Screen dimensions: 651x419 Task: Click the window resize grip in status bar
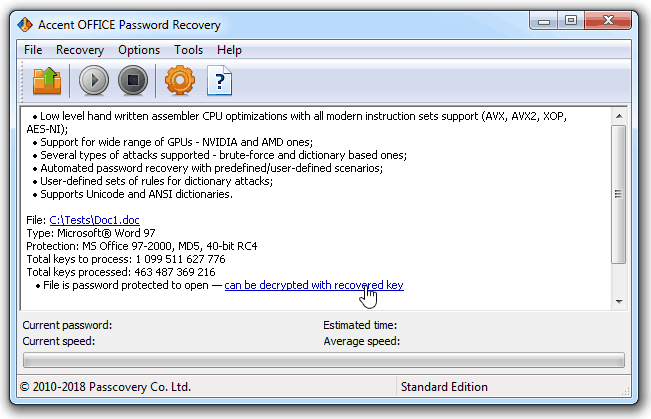click(625, 390)
